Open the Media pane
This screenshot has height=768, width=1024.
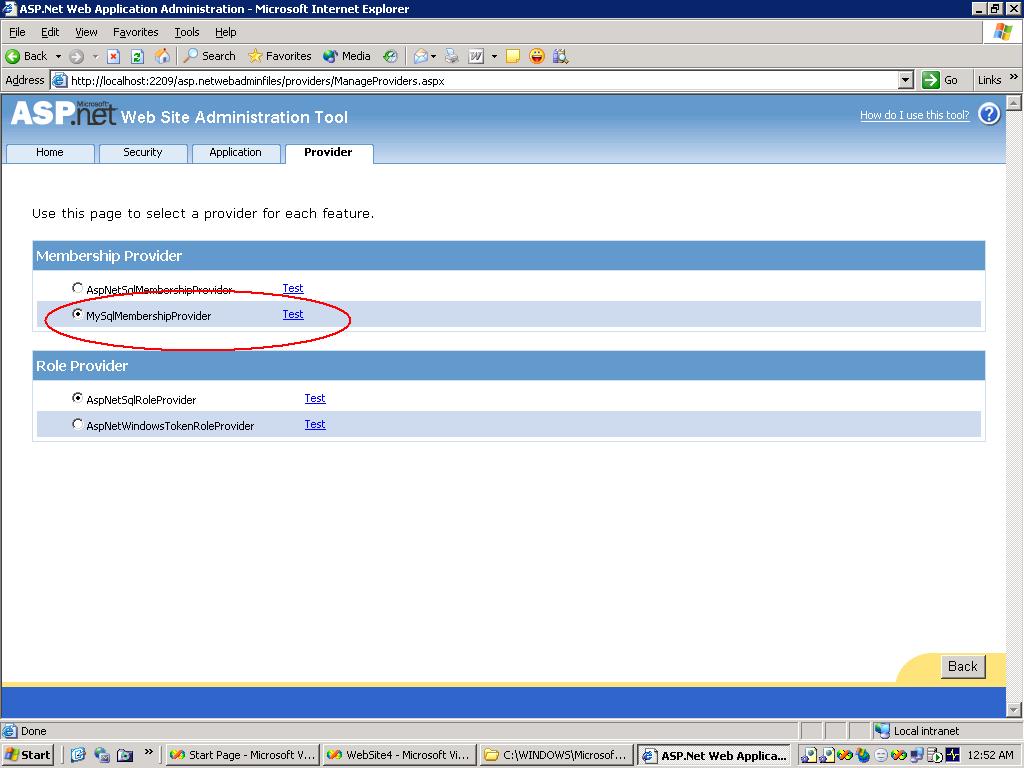[x=347, y=56]
